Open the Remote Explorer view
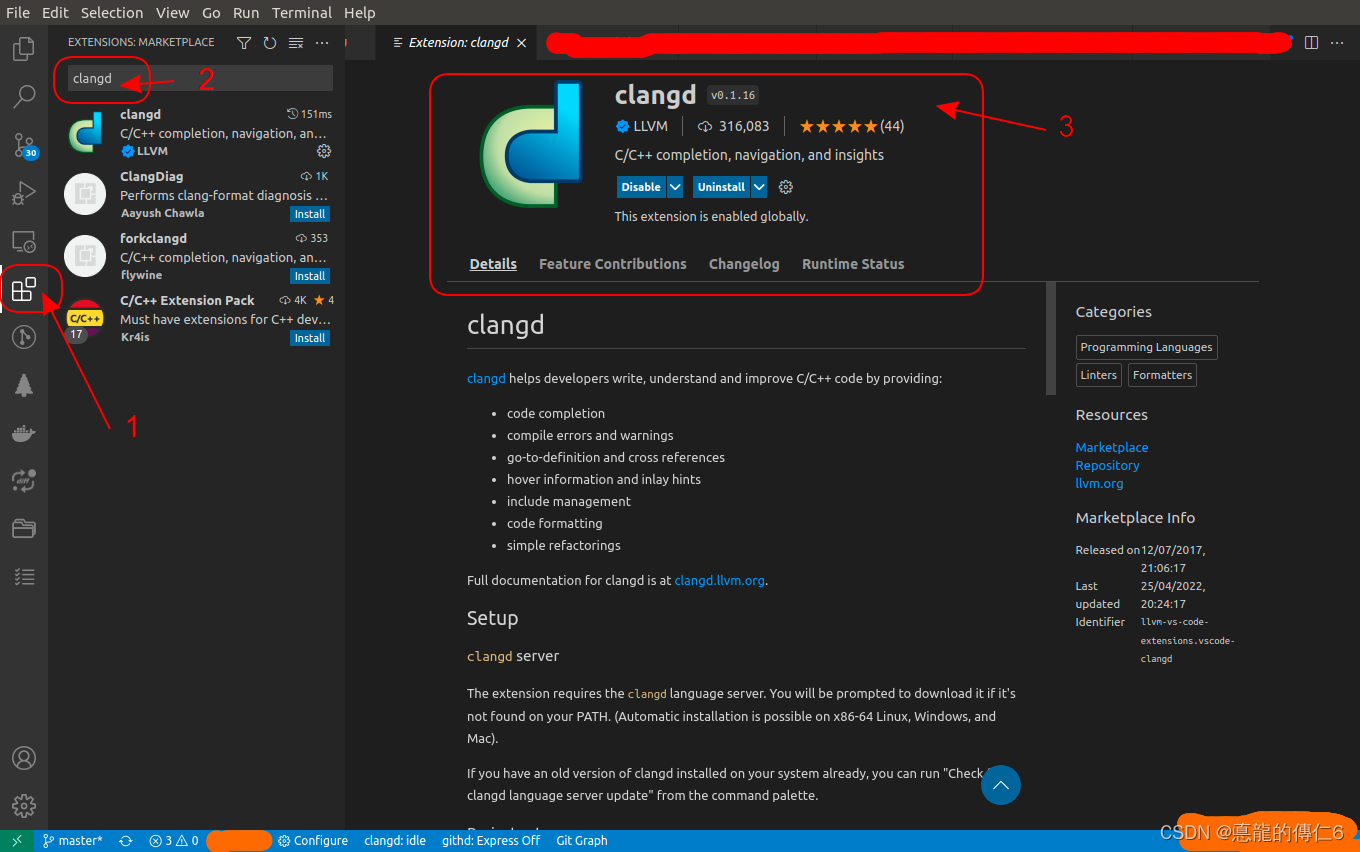1360x852 pixels. (x=24, y=241)
